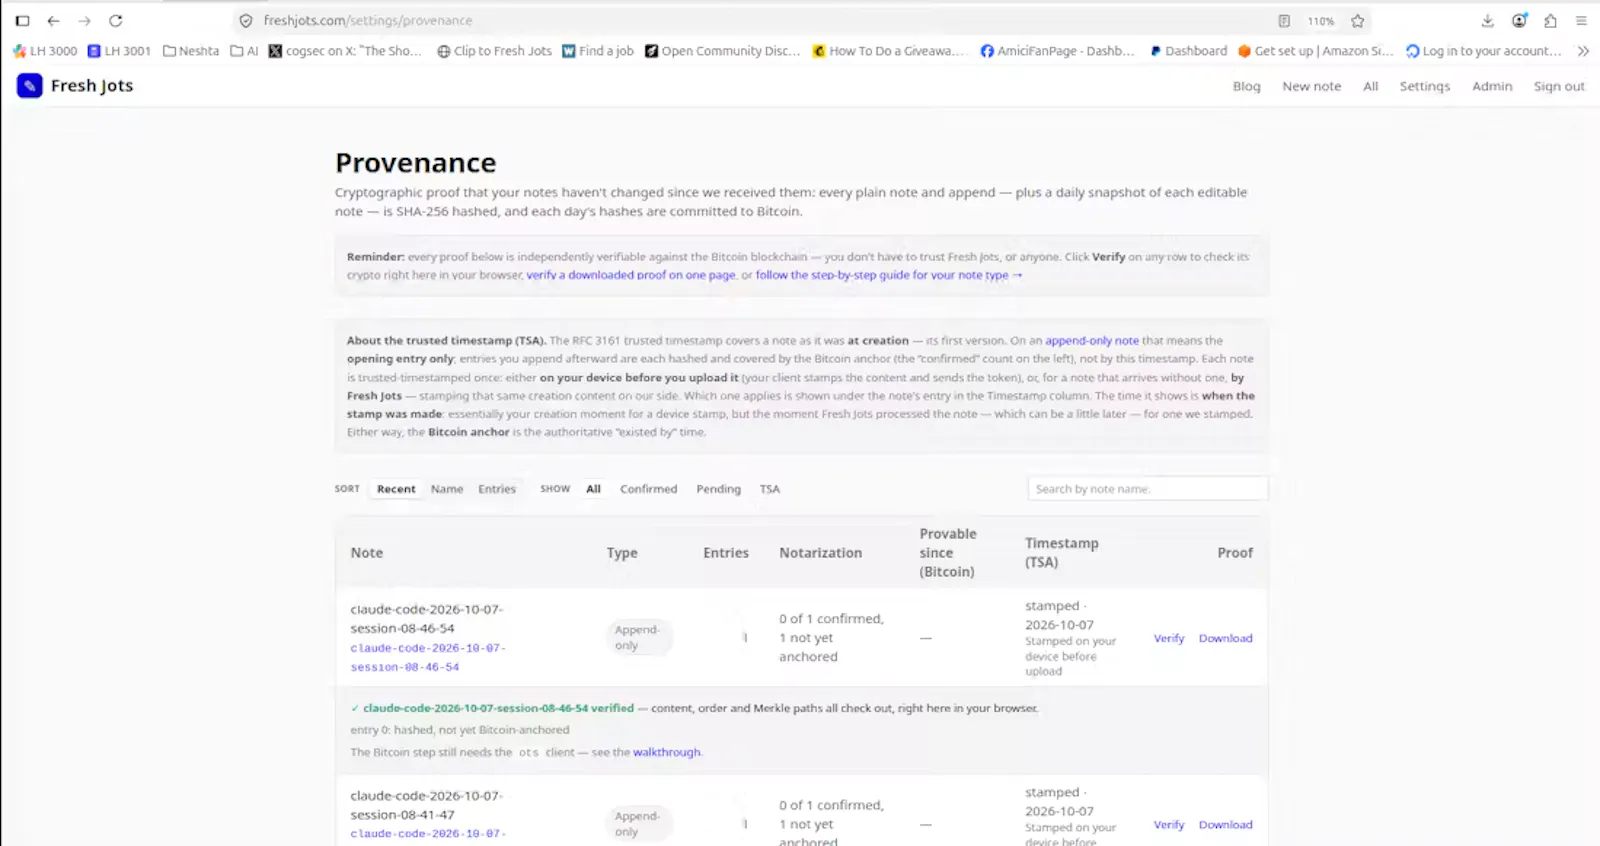
Task: Bookmark this page with the star icon
Action: (1358, 20)
